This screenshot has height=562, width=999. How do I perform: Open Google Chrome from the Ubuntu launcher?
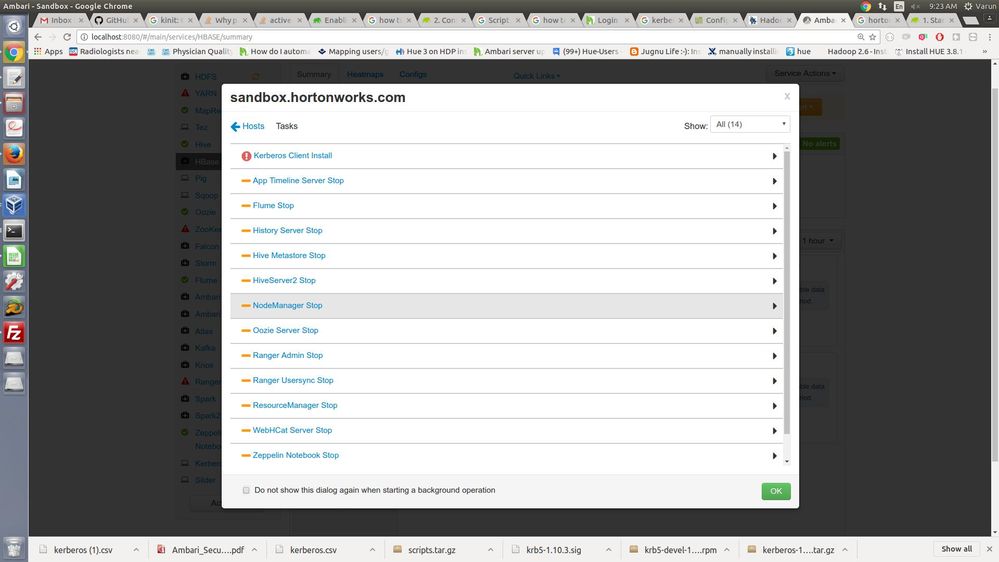point(14,52)
